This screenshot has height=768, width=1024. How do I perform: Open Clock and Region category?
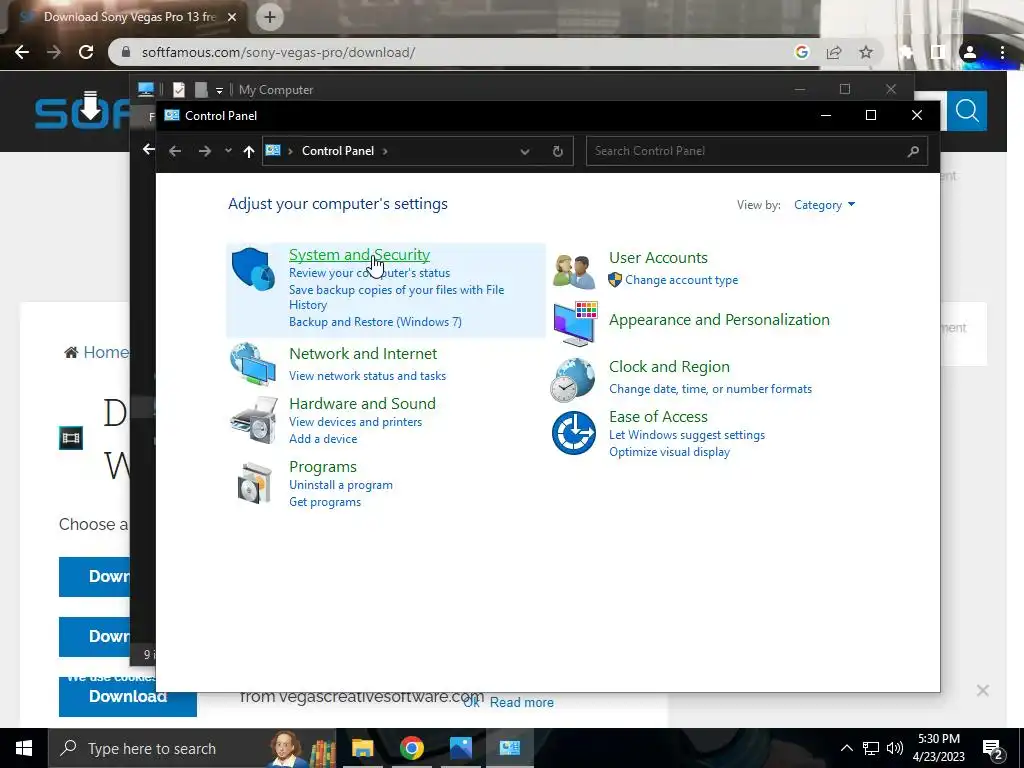pyautogui.click(x=669, y=366)
